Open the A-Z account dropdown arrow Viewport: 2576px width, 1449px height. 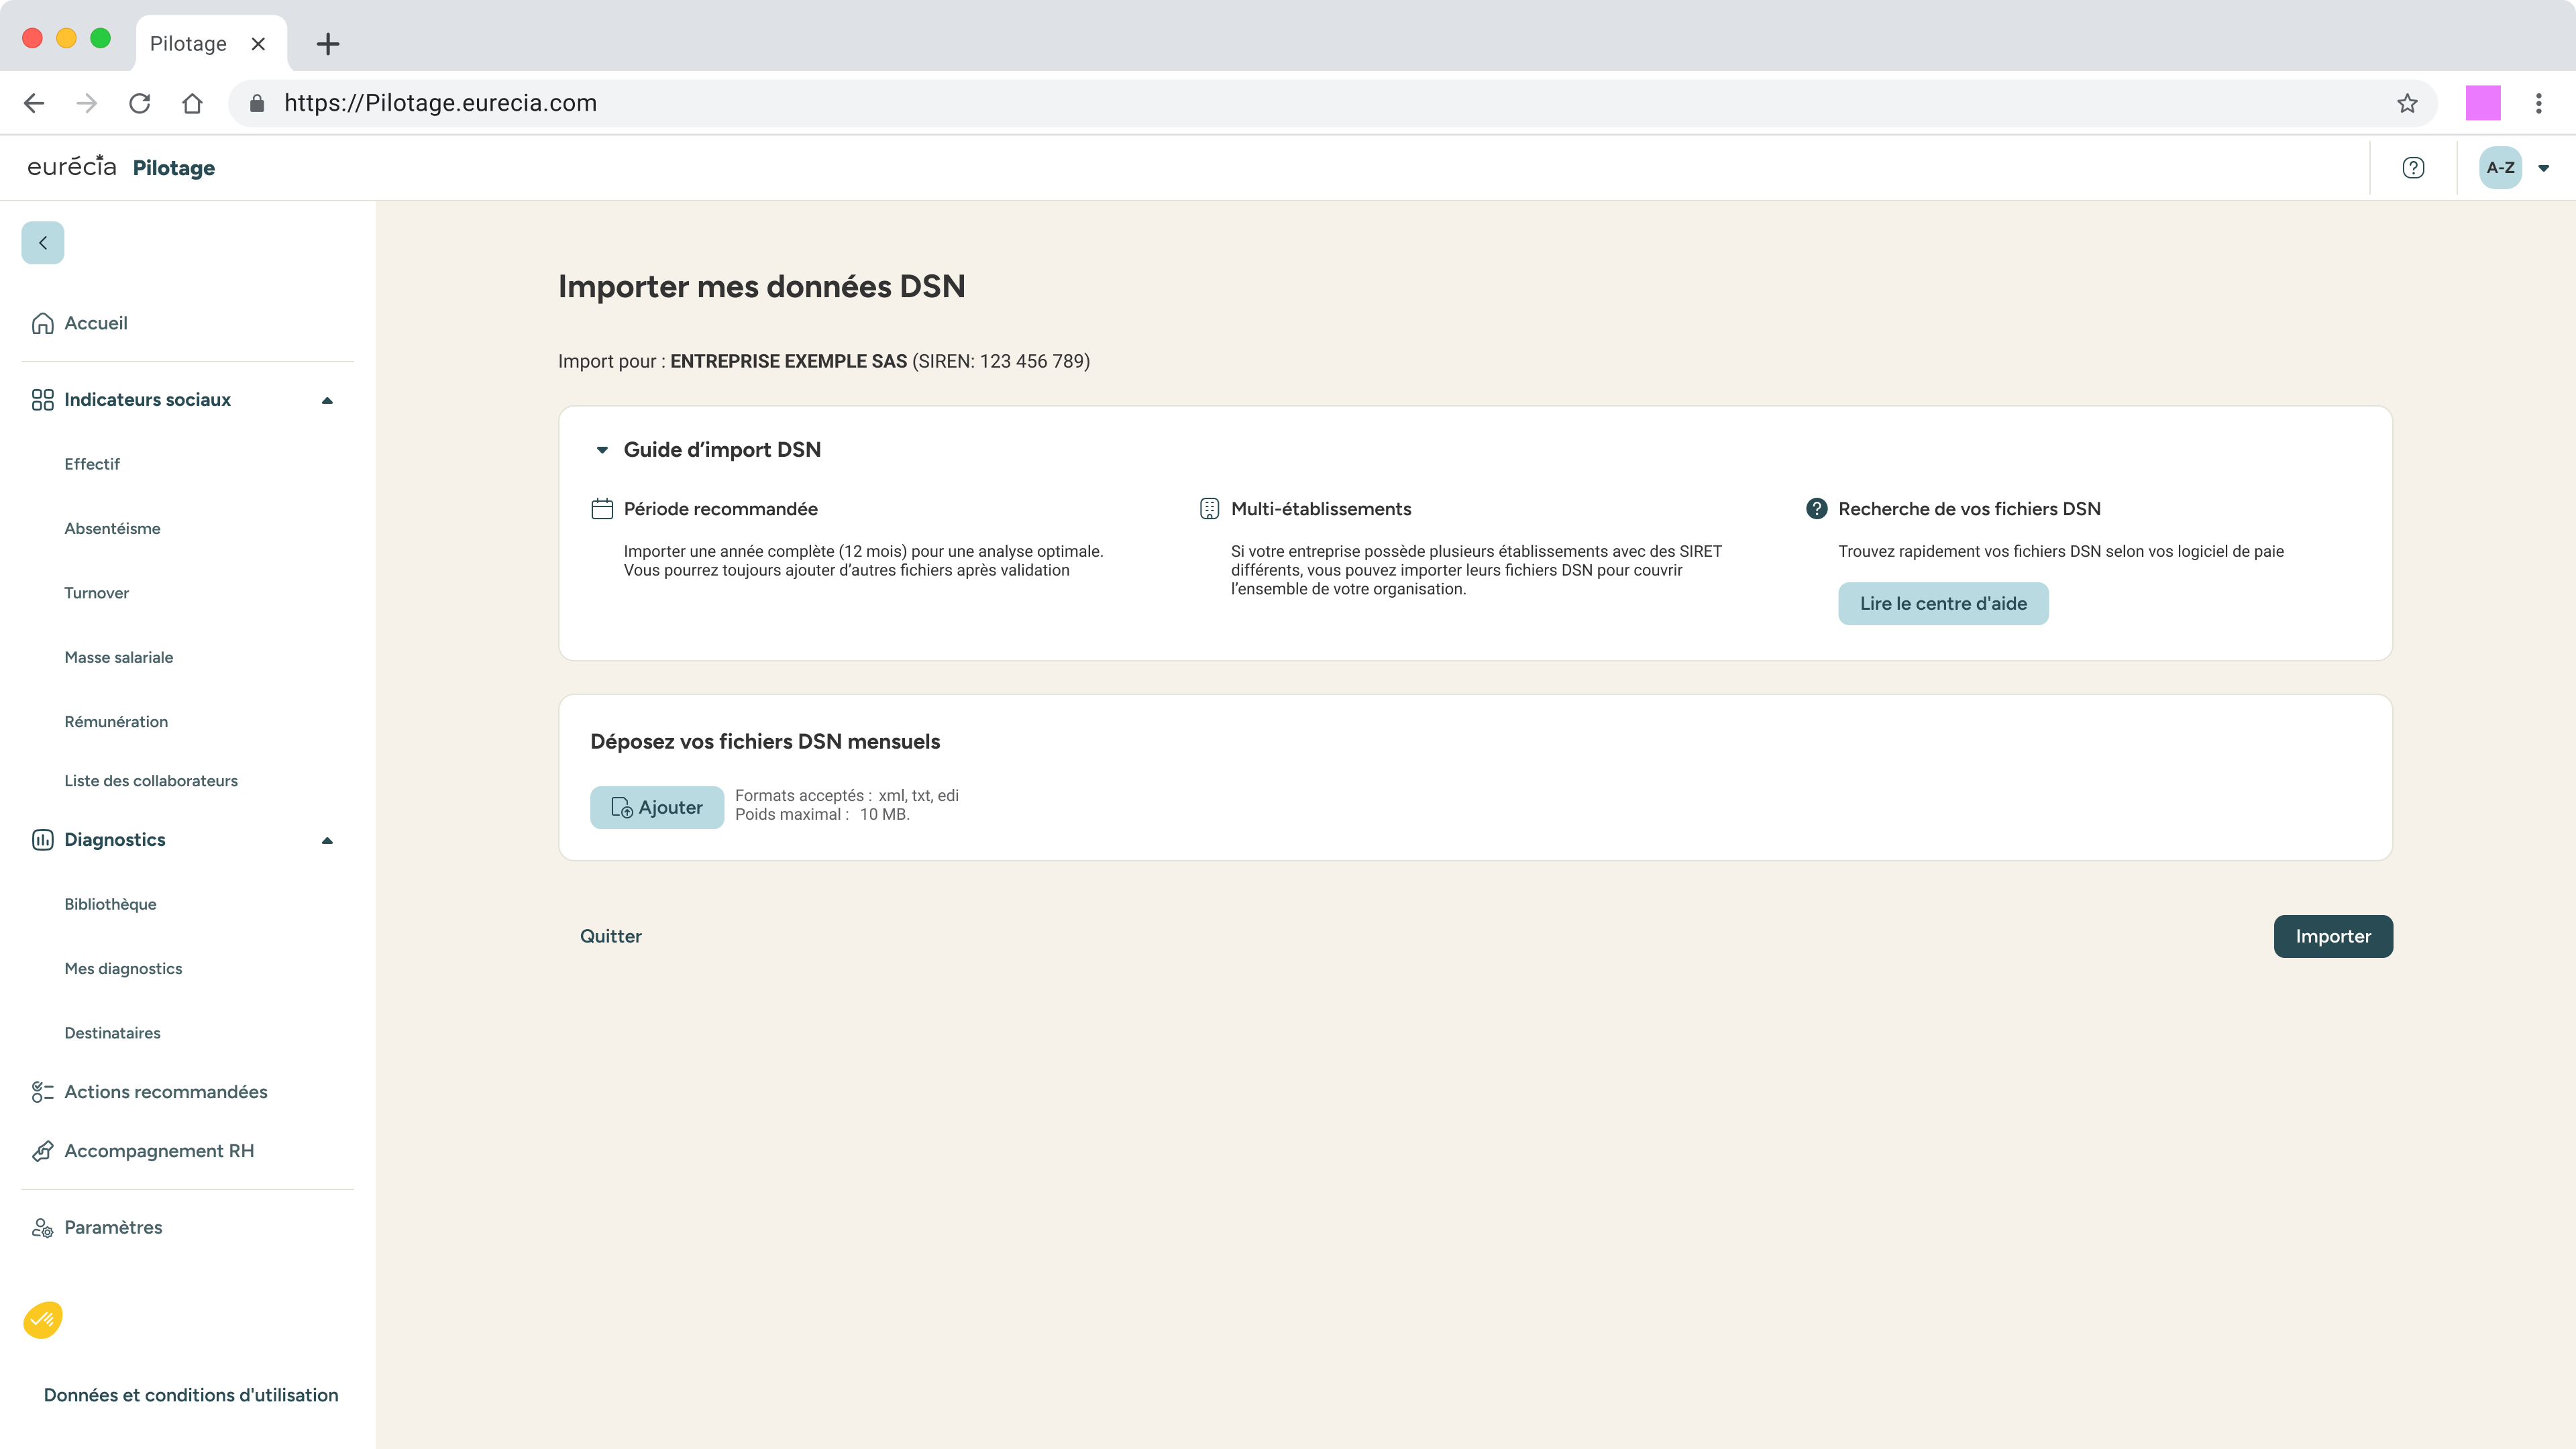[2543, 168]
